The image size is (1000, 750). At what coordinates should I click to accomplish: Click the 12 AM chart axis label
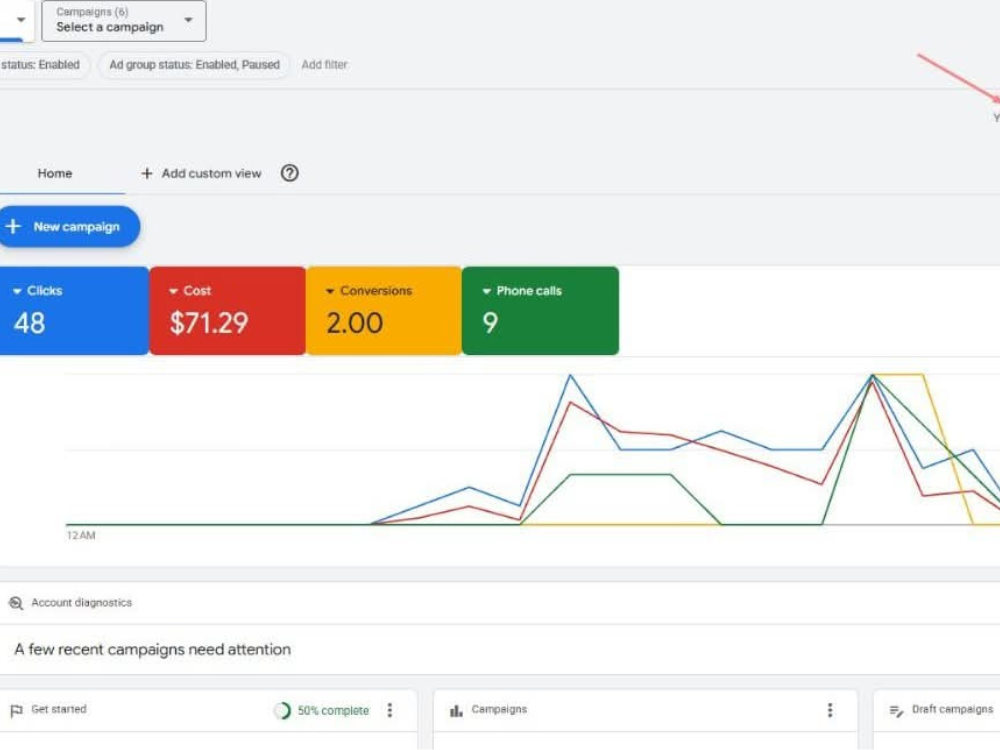(81, 535)
